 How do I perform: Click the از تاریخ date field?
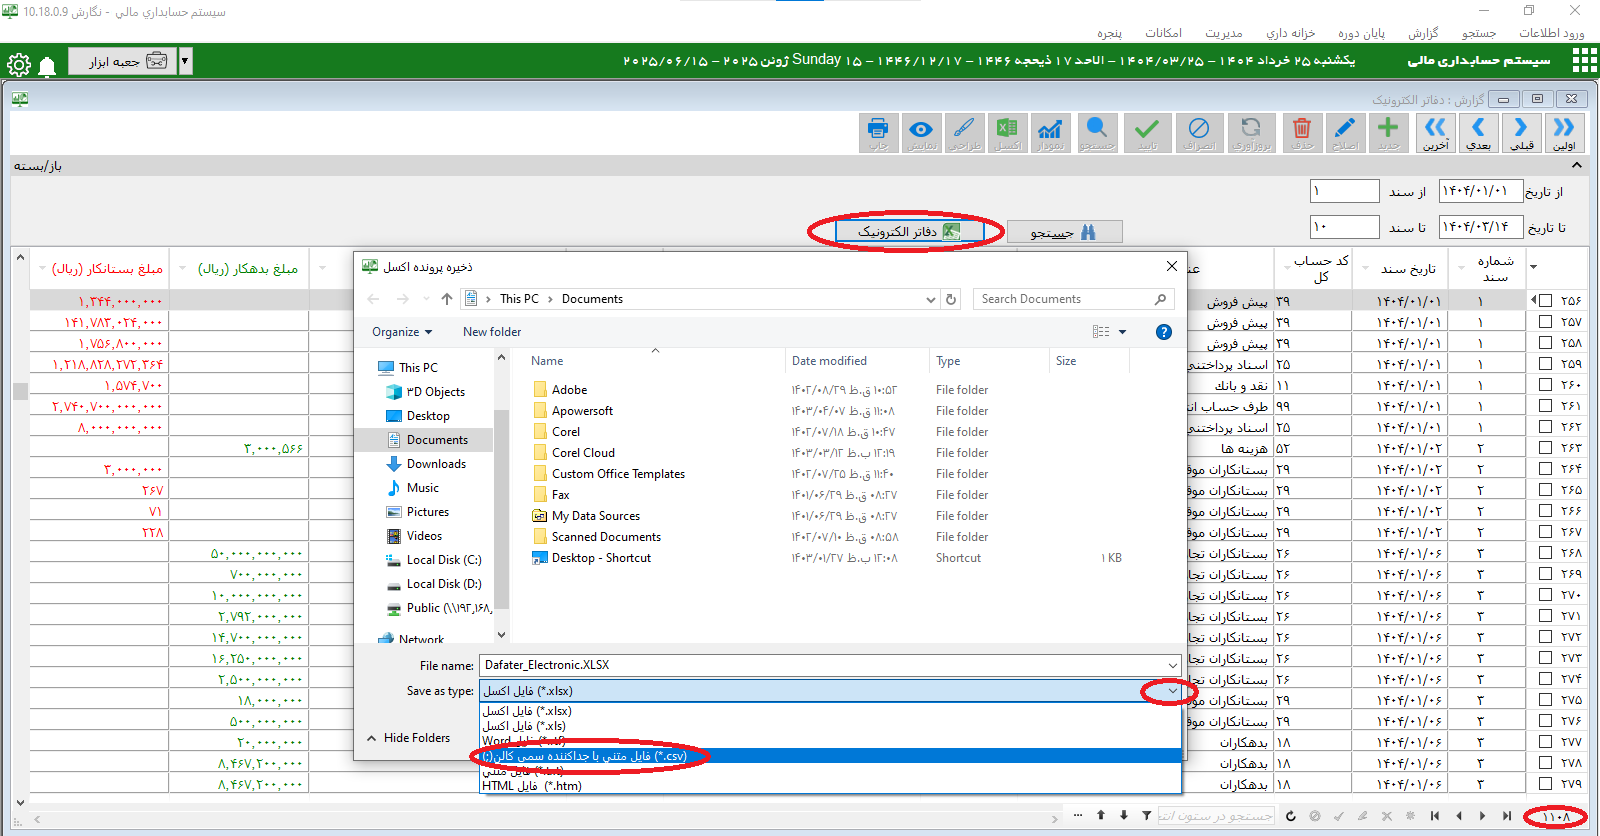click(x=1481, y=191)
